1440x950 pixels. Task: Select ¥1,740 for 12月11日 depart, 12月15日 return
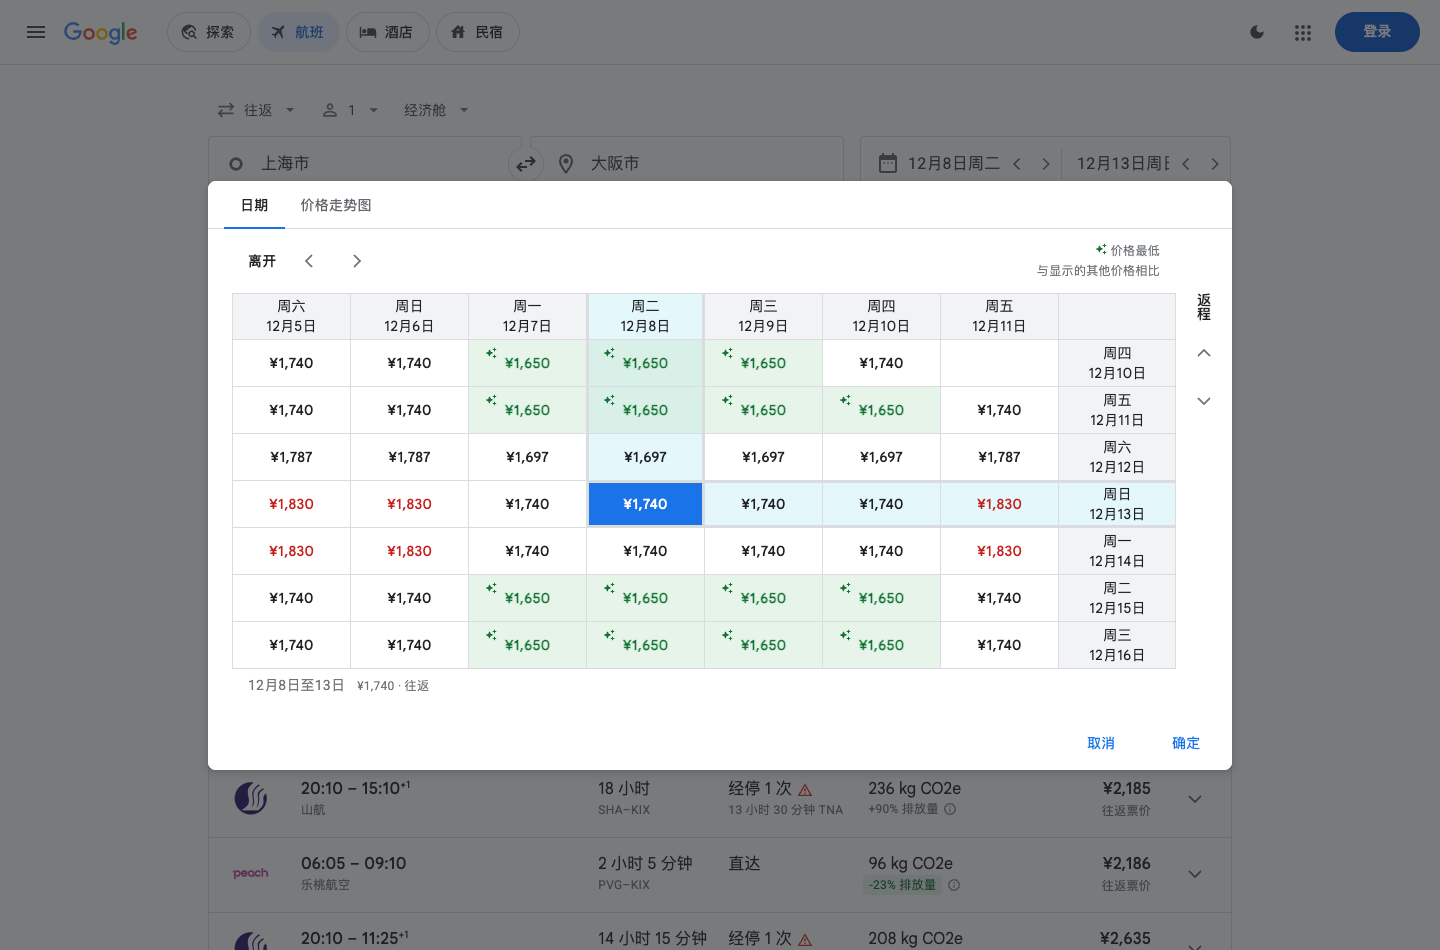pos(999,598)
